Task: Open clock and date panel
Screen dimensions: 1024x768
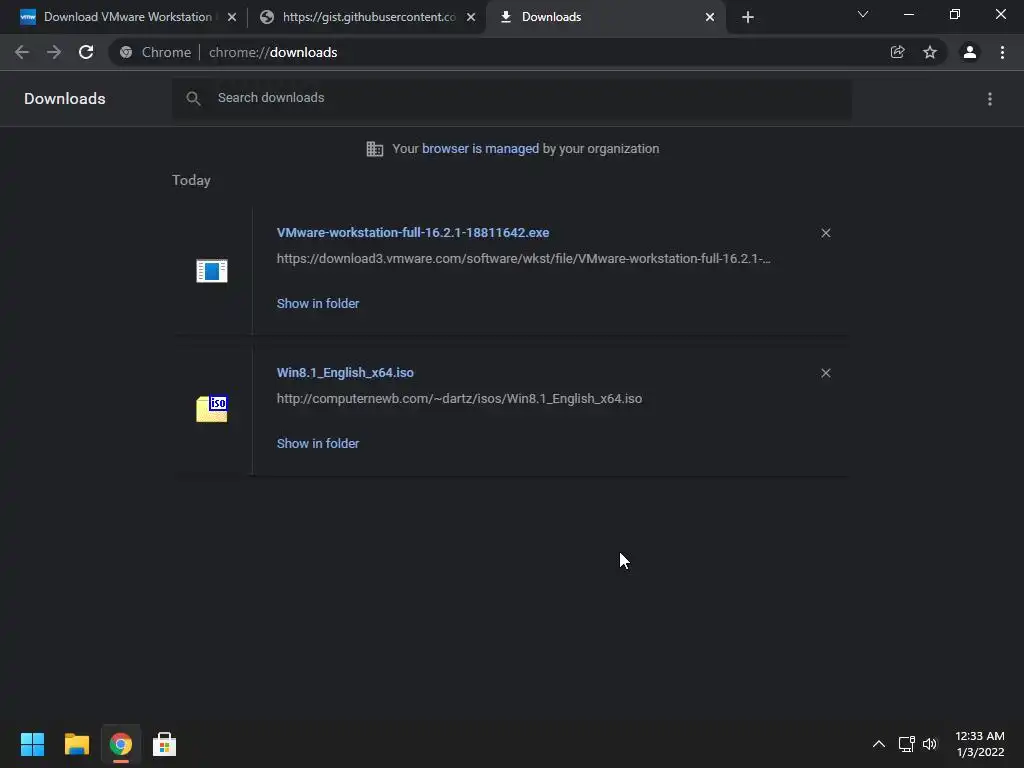Action: [x=980, y=744]
